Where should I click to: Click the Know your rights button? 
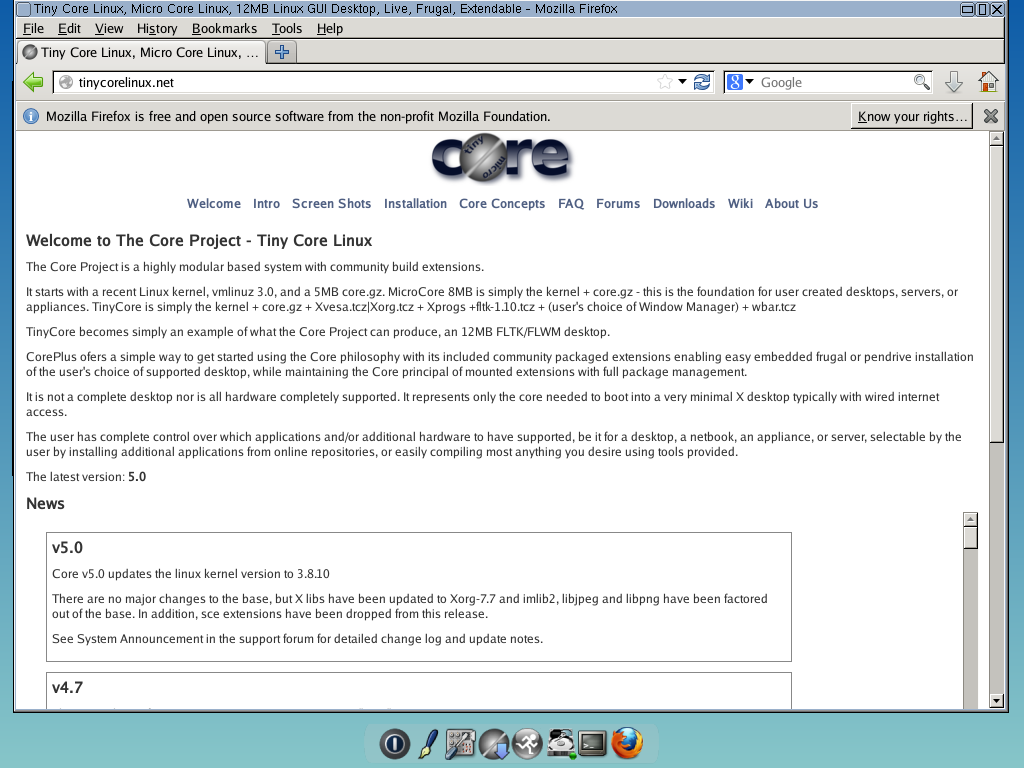912,116
